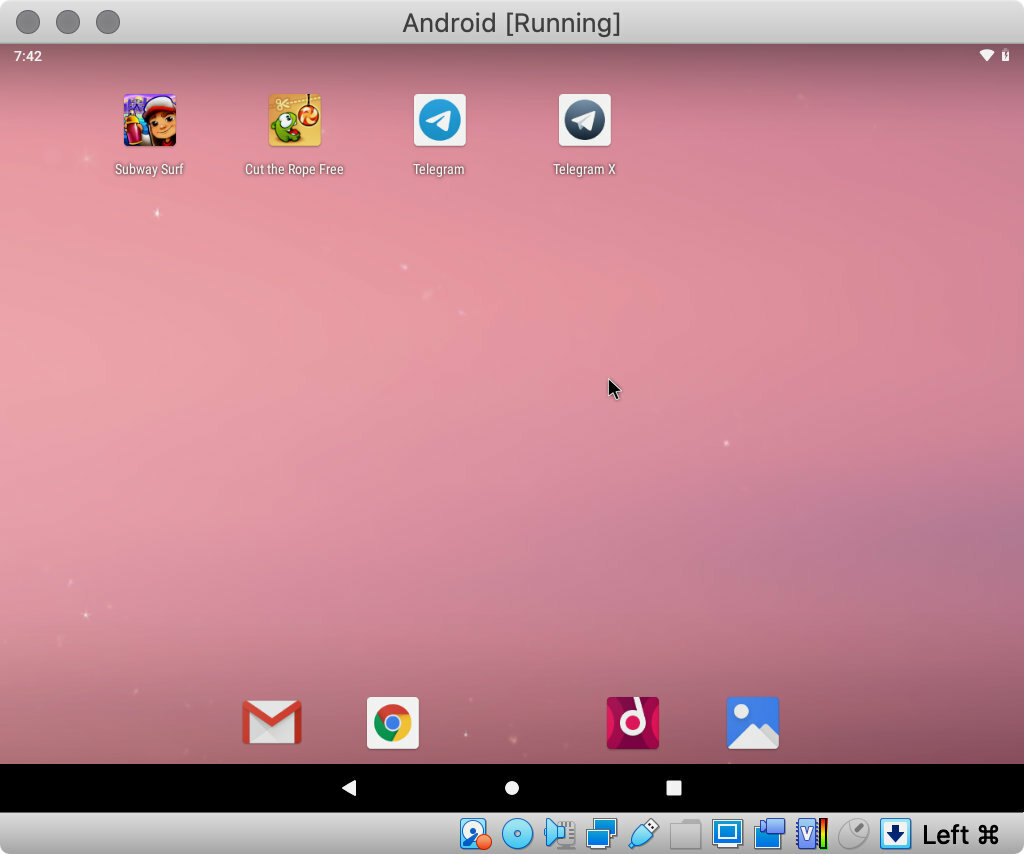Click the display settings monitor indicator
1024x854 pixels.
[728, 833]
